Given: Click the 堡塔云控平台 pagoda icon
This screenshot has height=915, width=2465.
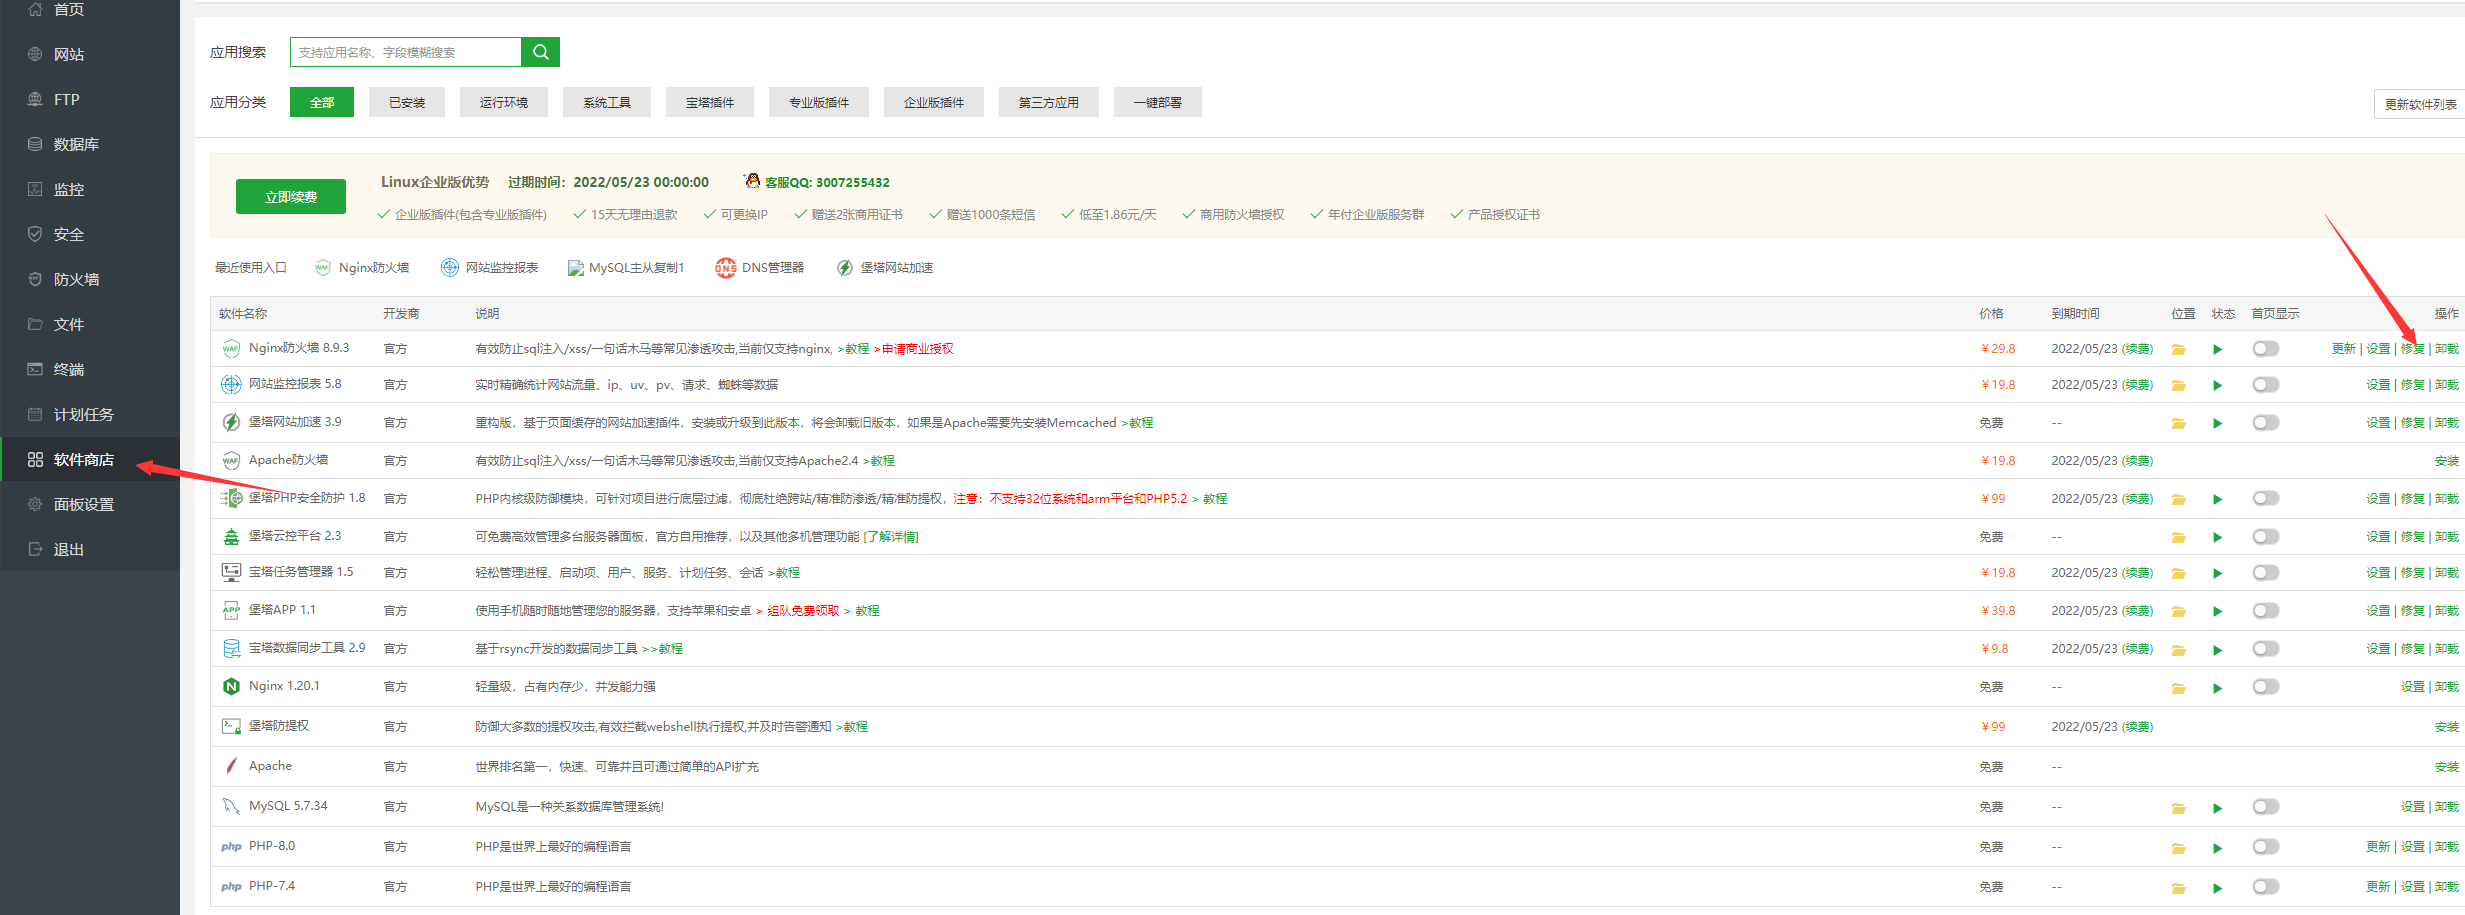Looking at the screenshot, I should pos(231,537).
